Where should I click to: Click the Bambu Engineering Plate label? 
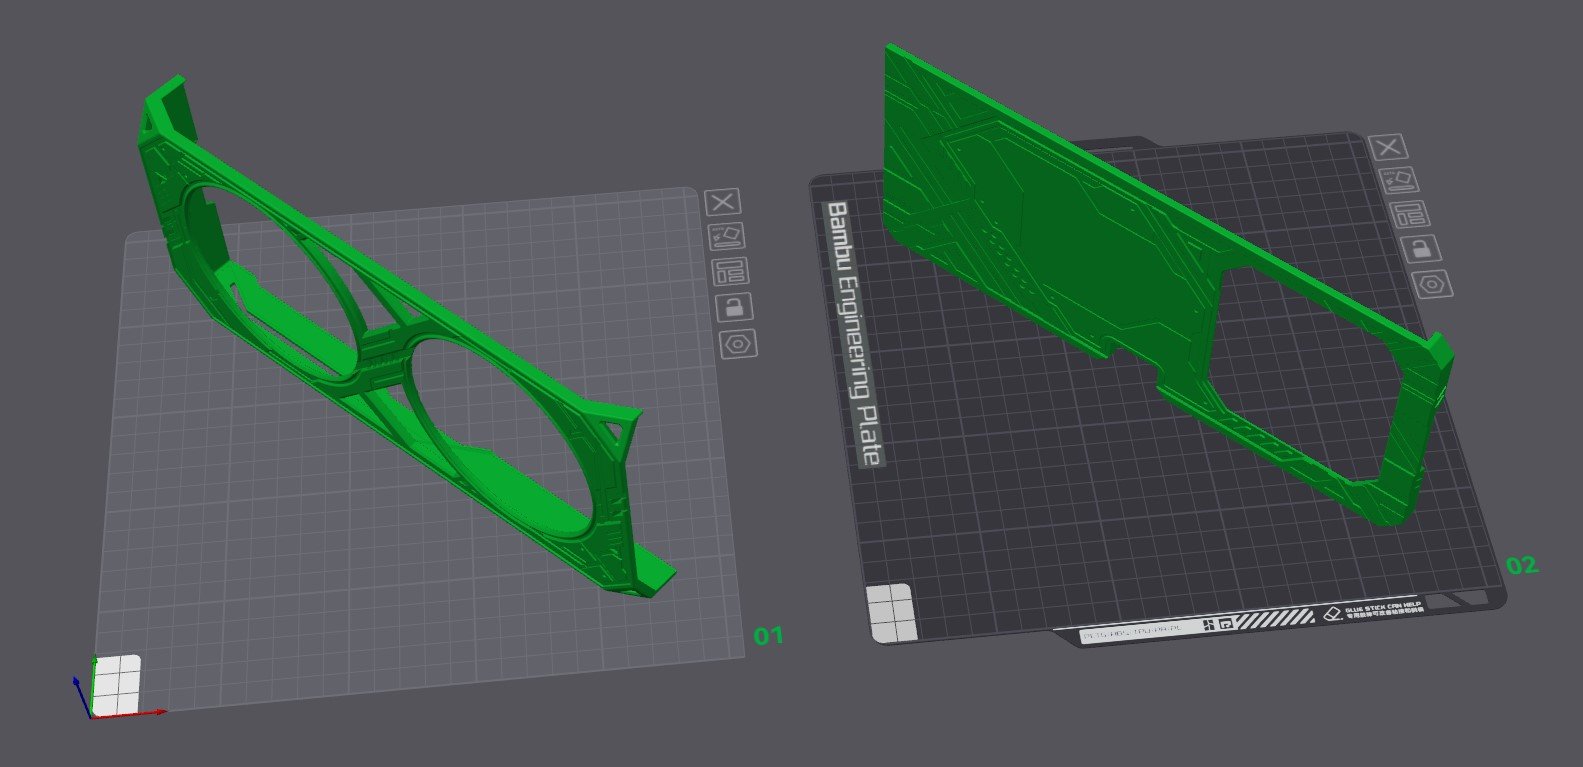click(853, 333)
